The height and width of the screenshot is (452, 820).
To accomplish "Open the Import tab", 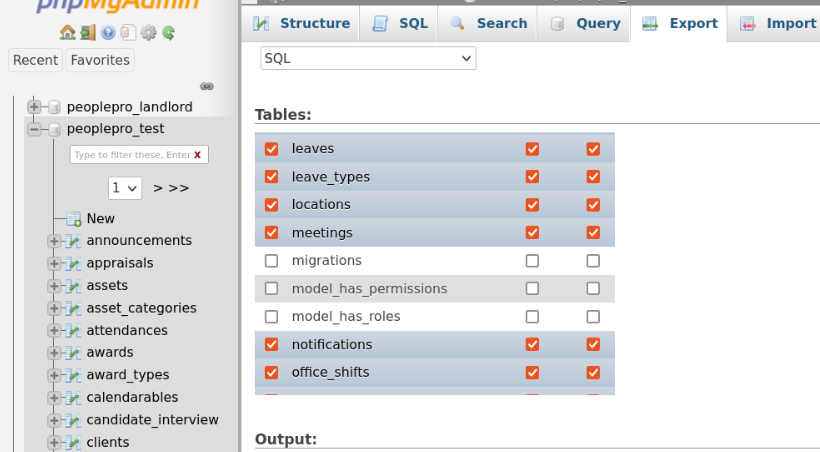I will [778, 23].
